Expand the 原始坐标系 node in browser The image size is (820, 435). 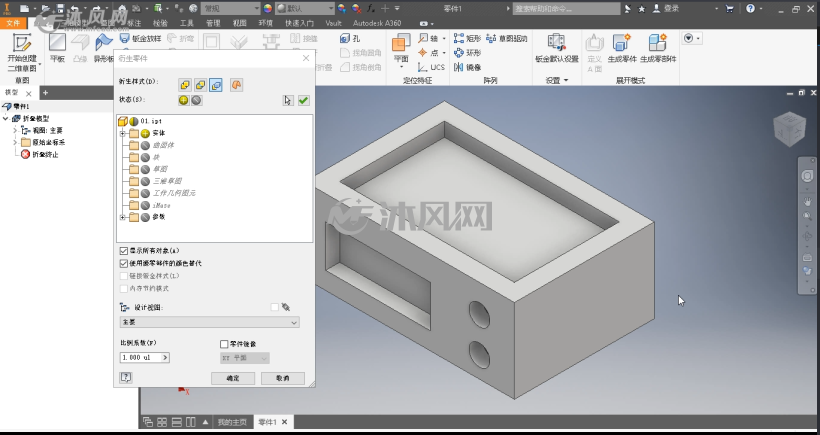(x=15, y=142)
